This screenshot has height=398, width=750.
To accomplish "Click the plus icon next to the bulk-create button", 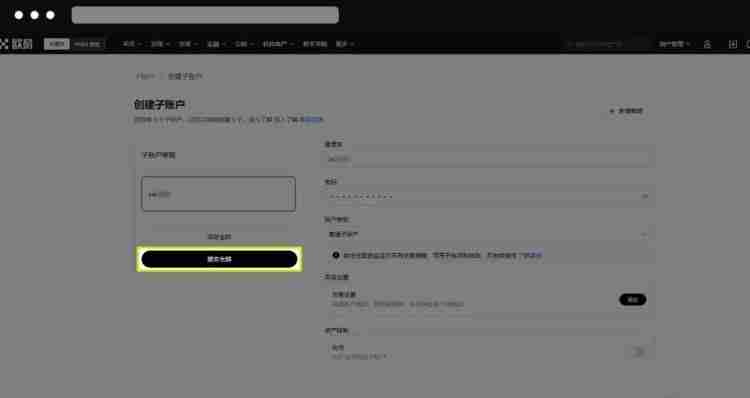I will point(612,111).
